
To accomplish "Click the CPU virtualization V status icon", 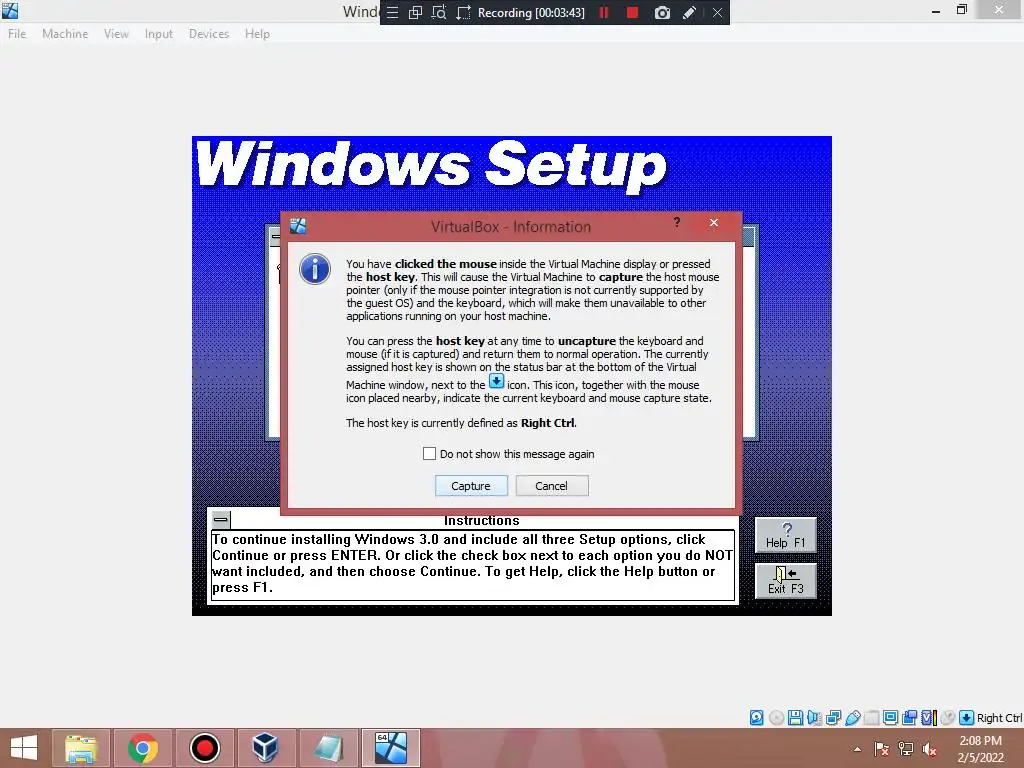I will click(x=929, y=718).
